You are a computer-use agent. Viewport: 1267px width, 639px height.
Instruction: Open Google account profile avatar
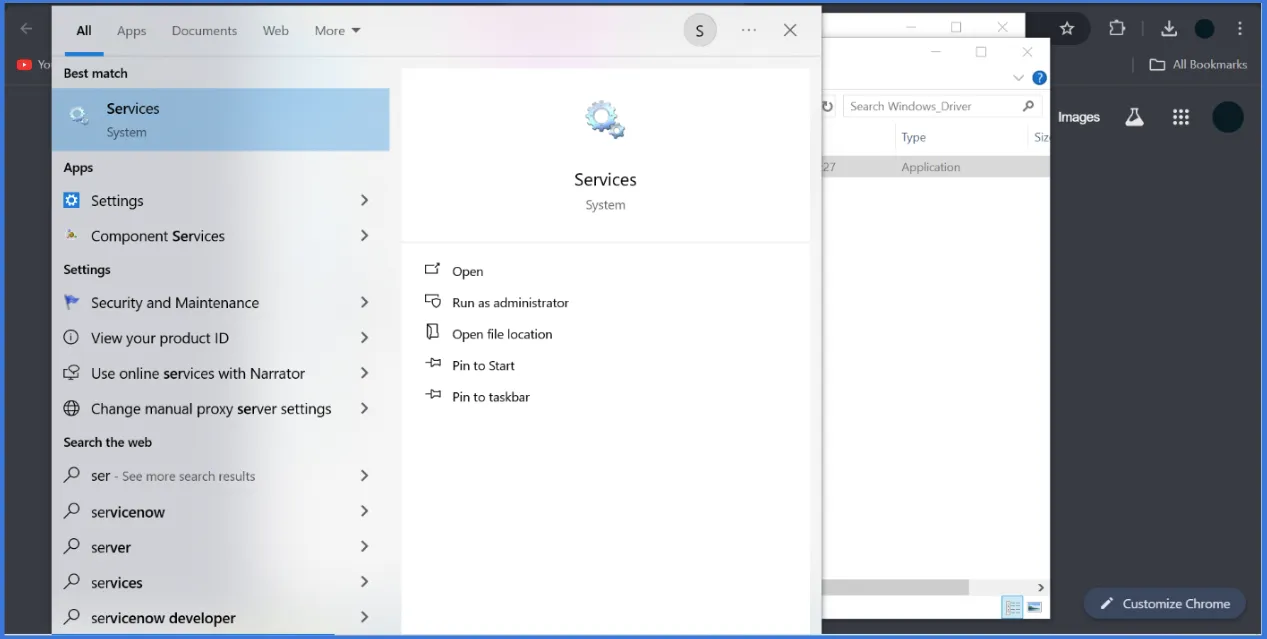(1228, 117)
